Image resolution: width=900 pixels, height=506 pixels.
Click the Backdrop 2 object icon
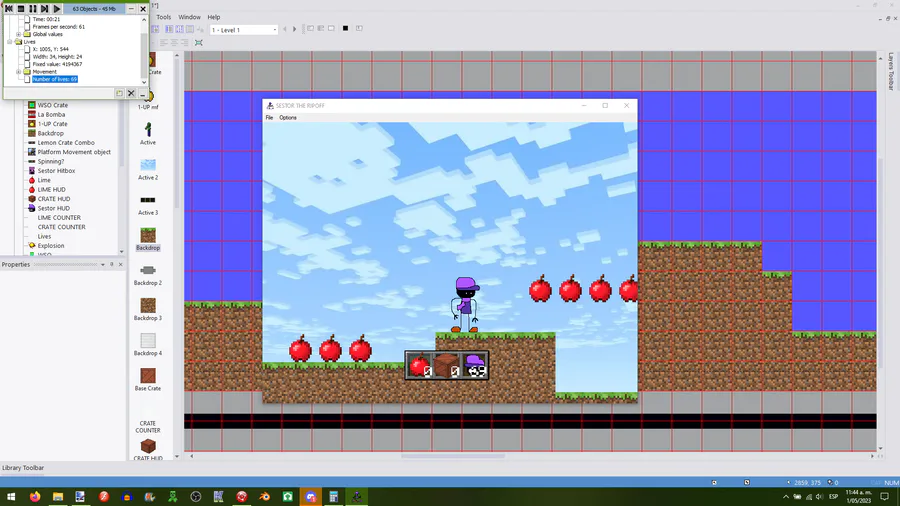(148, 270)
